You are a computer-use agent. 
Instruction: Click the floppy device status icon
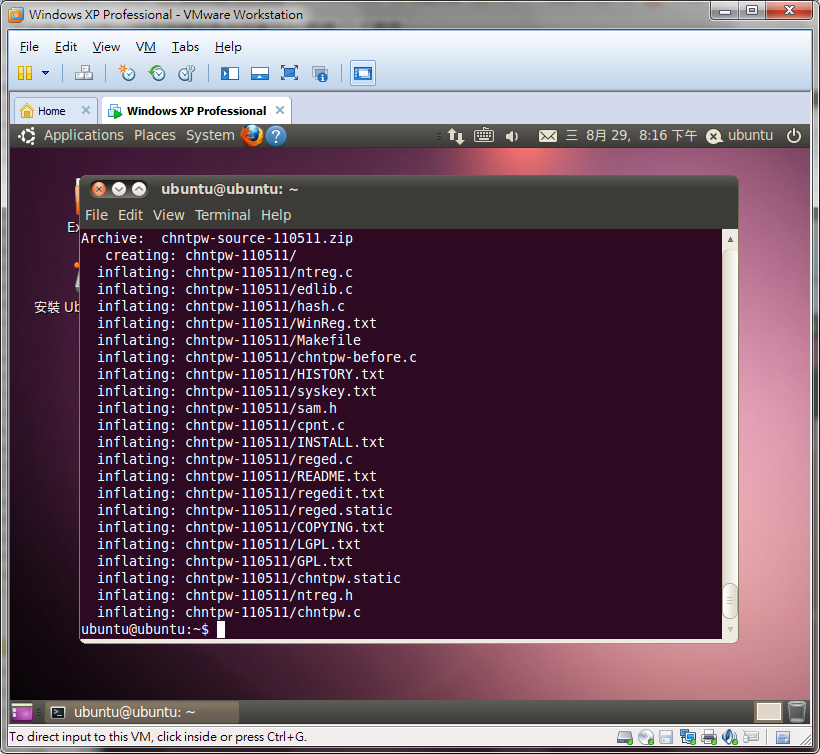[666, 737]
